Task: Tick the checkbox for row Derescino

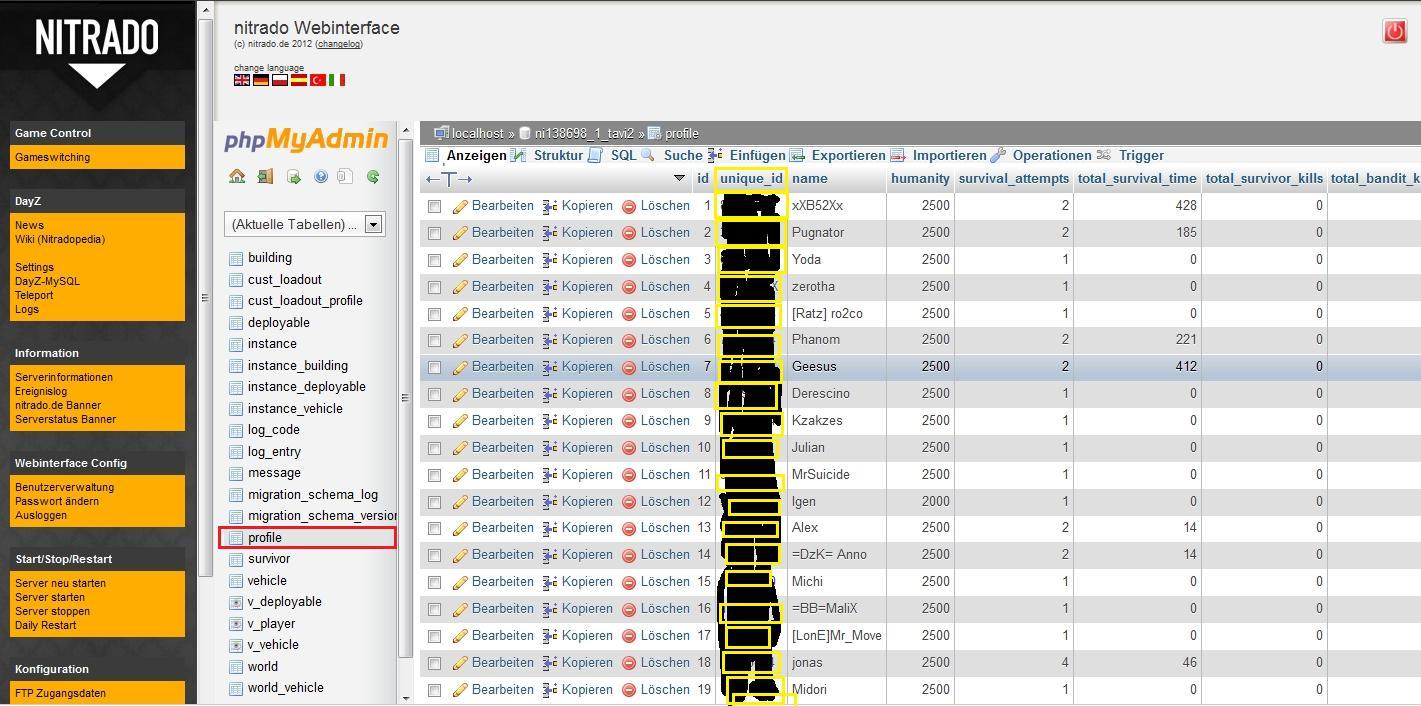Action: tap(434, 394)
